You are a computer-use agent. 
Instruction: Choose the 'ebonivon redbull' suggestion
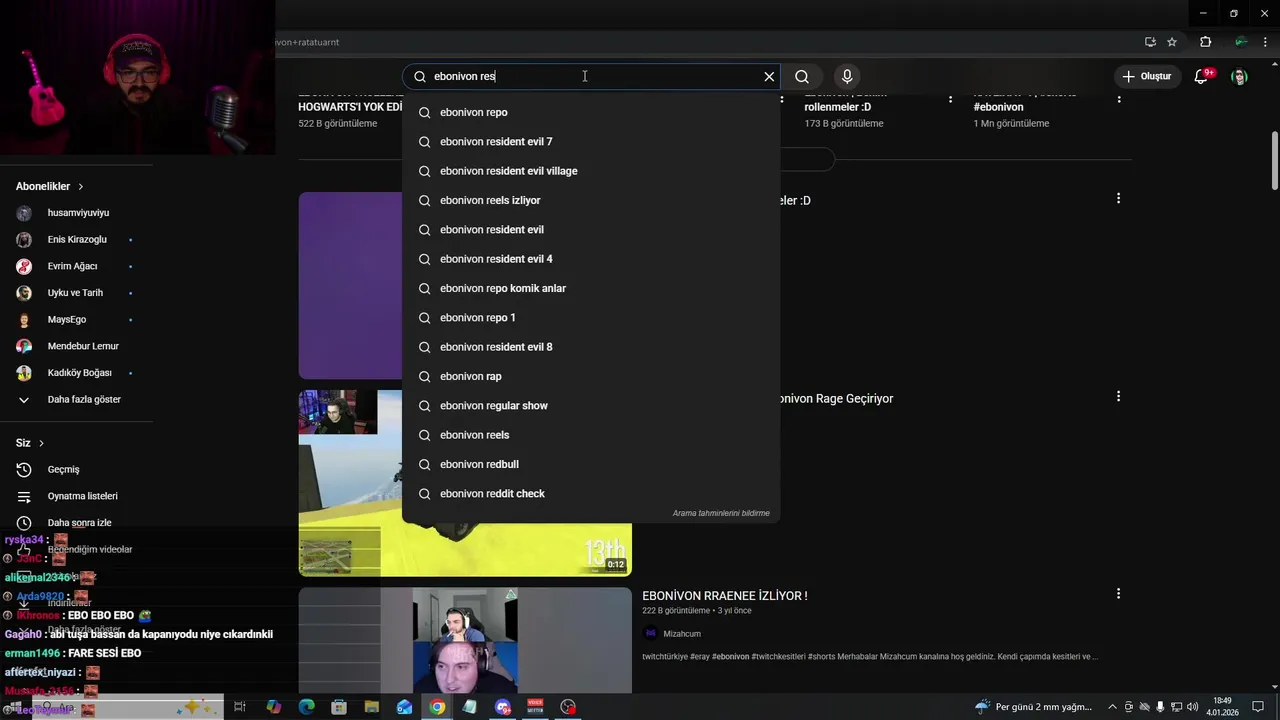click(591, 464)
